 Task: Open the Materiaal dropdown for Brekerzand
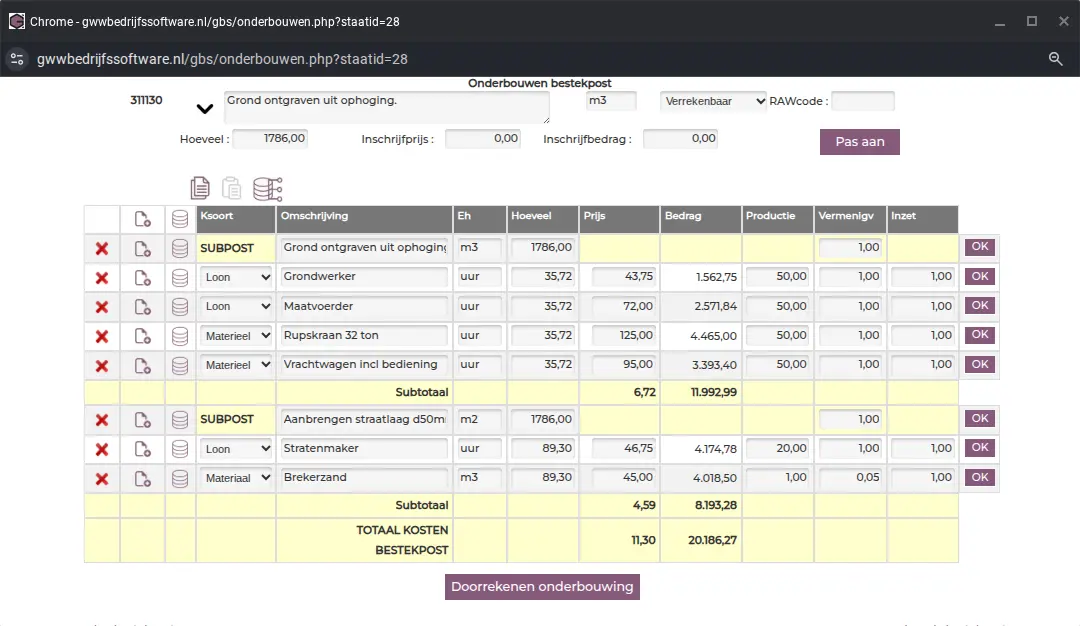(236, 478)
